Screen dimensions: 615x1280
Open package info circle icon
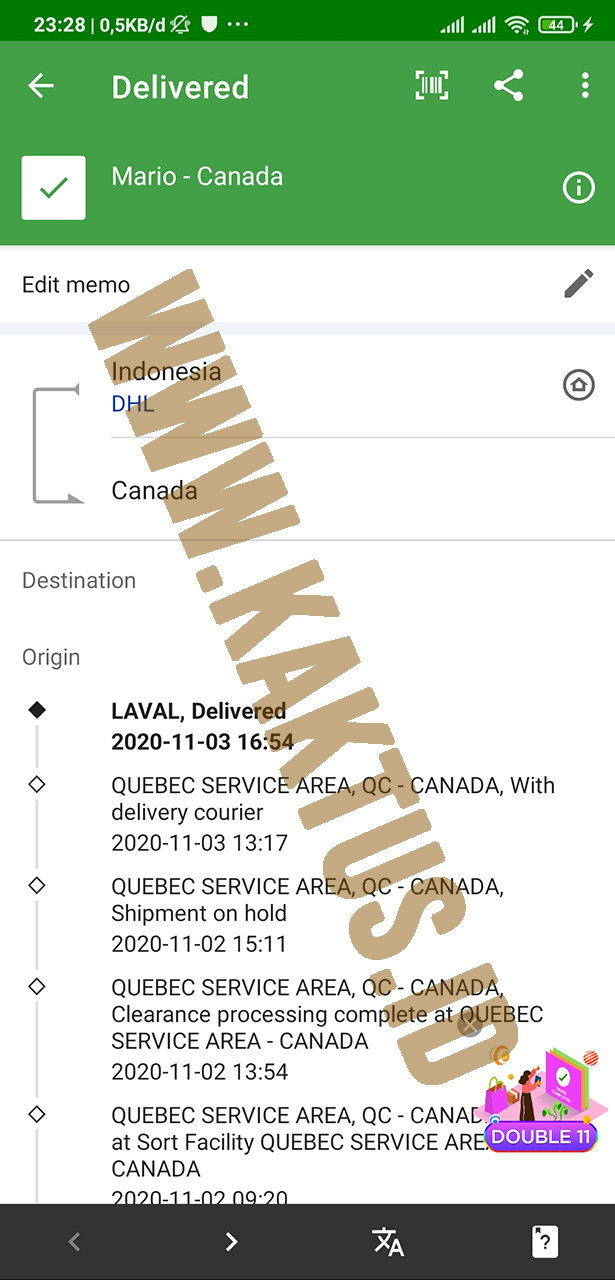(x=579, y=187)
